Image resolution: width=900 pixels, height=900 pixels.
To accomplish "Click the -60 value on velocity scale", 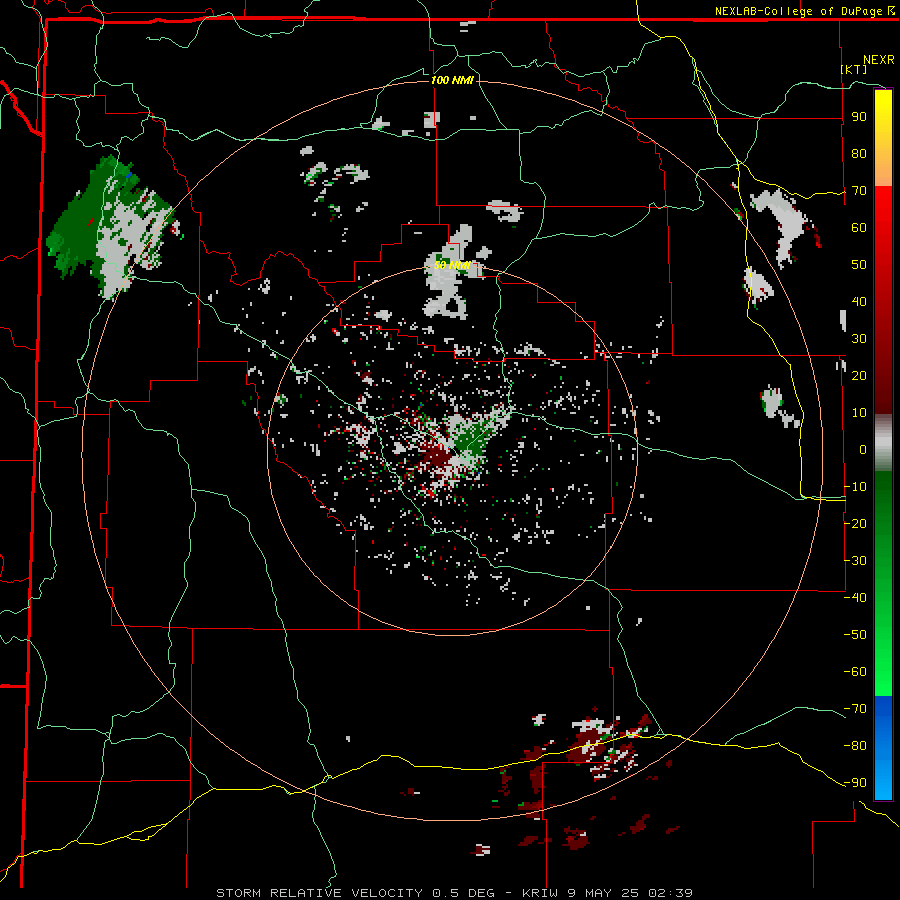I will coord(855,672).
